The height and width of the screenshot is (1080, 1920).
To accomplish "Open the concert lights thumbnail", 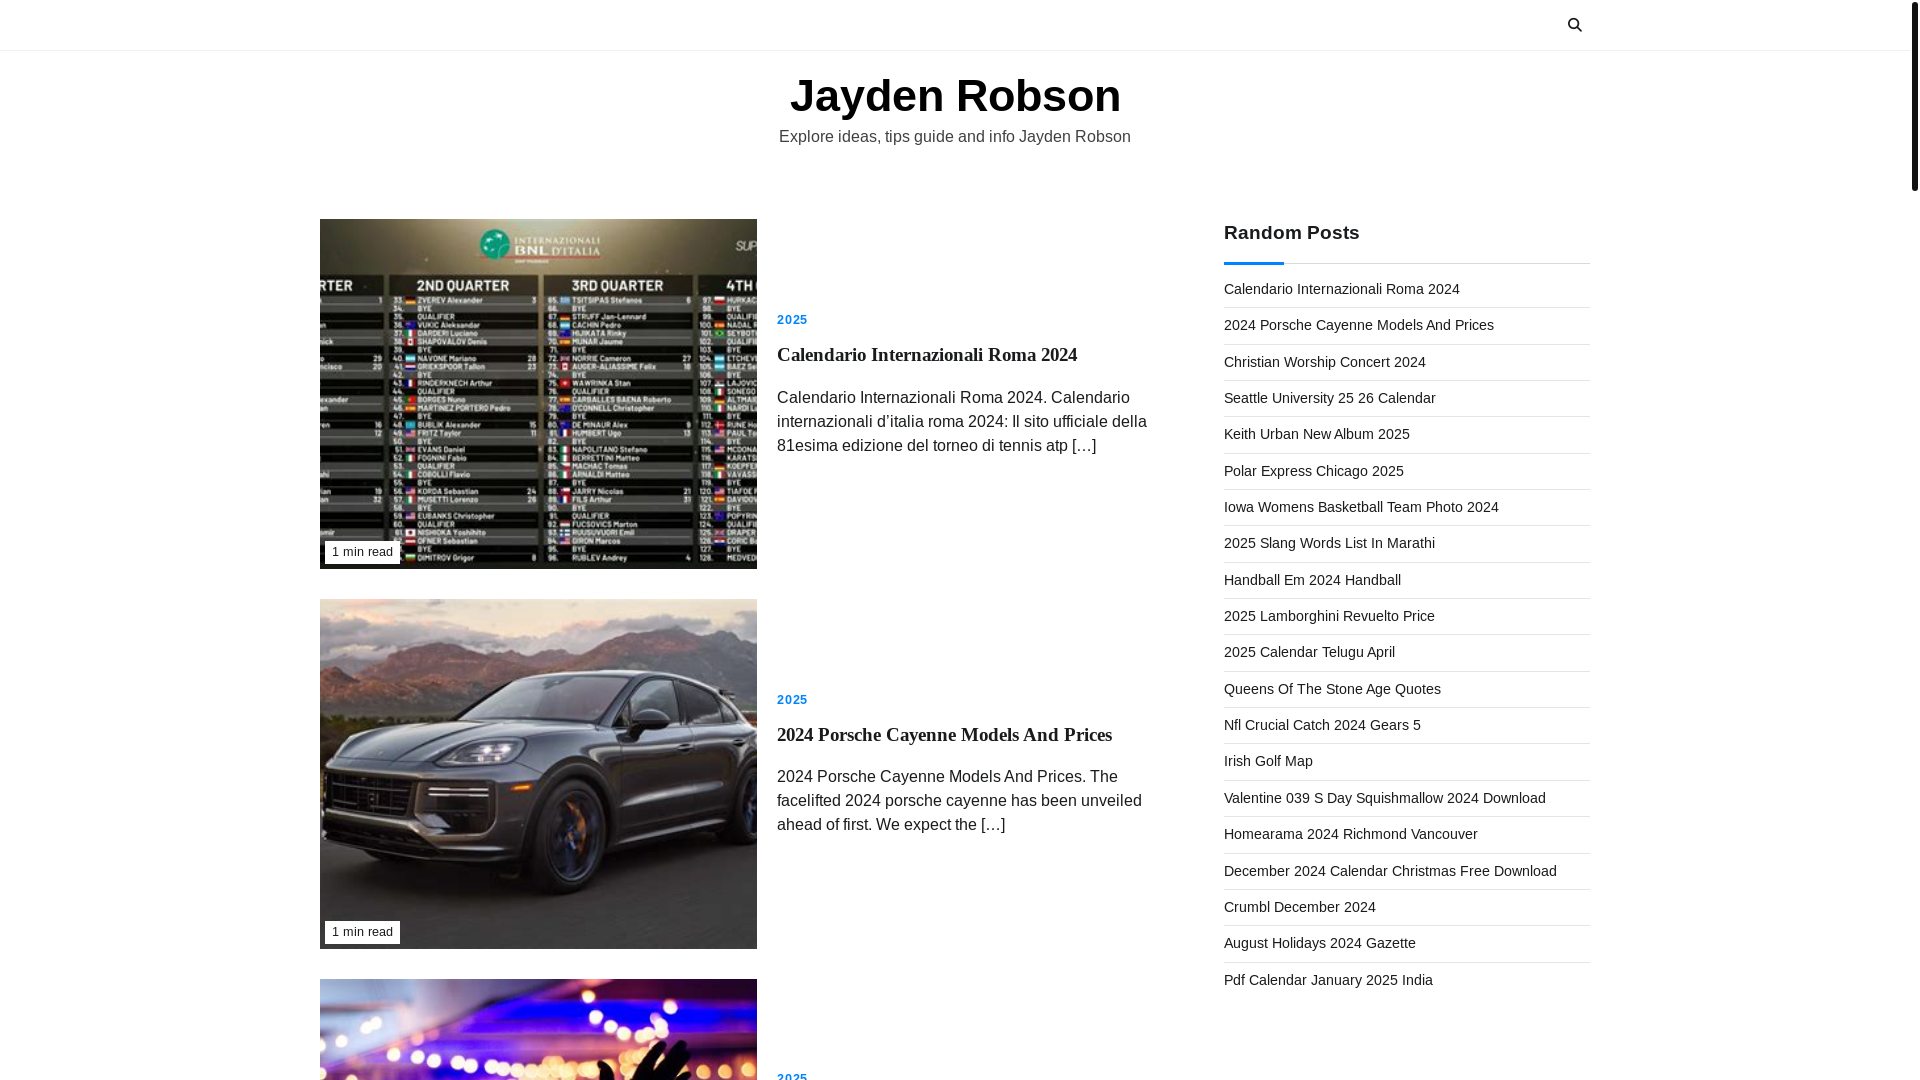I will [x=538, y=1029].
